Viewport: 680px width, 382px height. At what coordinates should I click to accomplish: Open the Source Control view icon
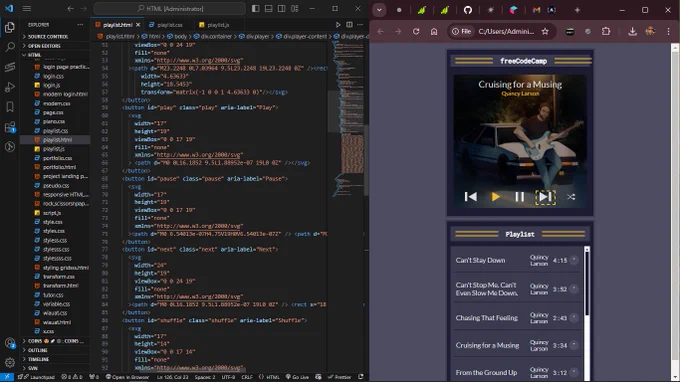(10, 67)
